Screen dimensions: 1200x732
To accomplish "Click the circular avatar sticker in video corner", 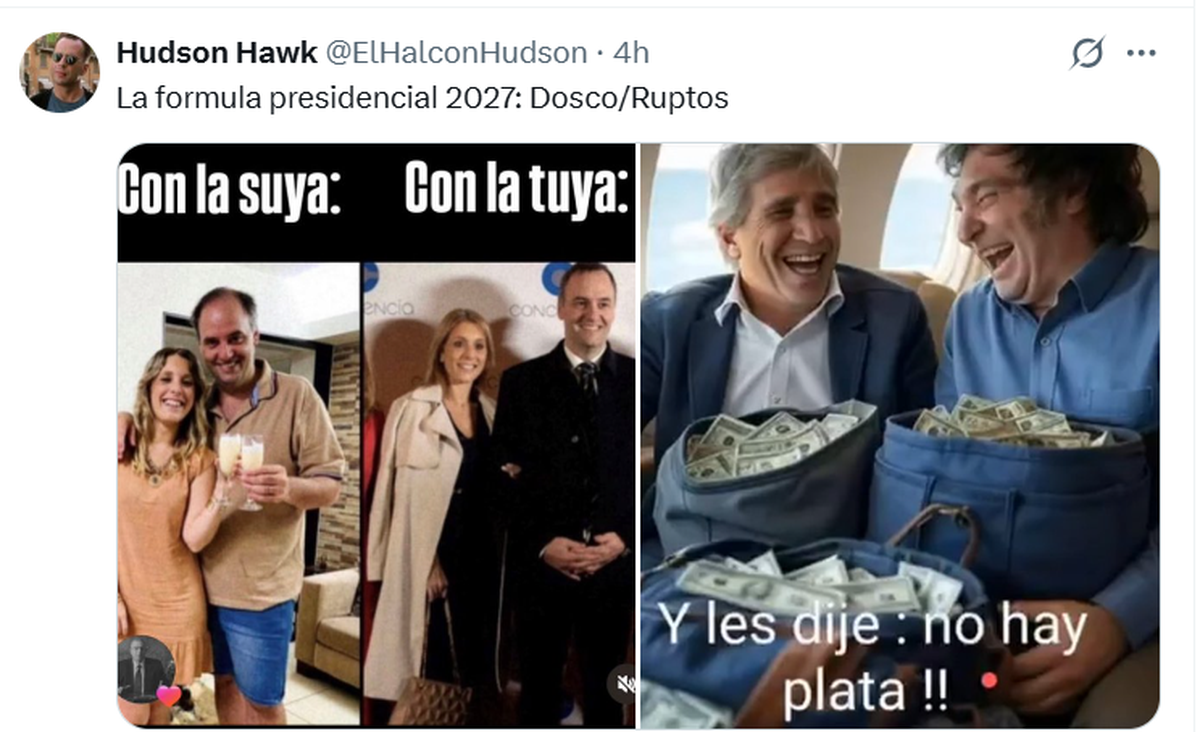I will tap(143, 668).
